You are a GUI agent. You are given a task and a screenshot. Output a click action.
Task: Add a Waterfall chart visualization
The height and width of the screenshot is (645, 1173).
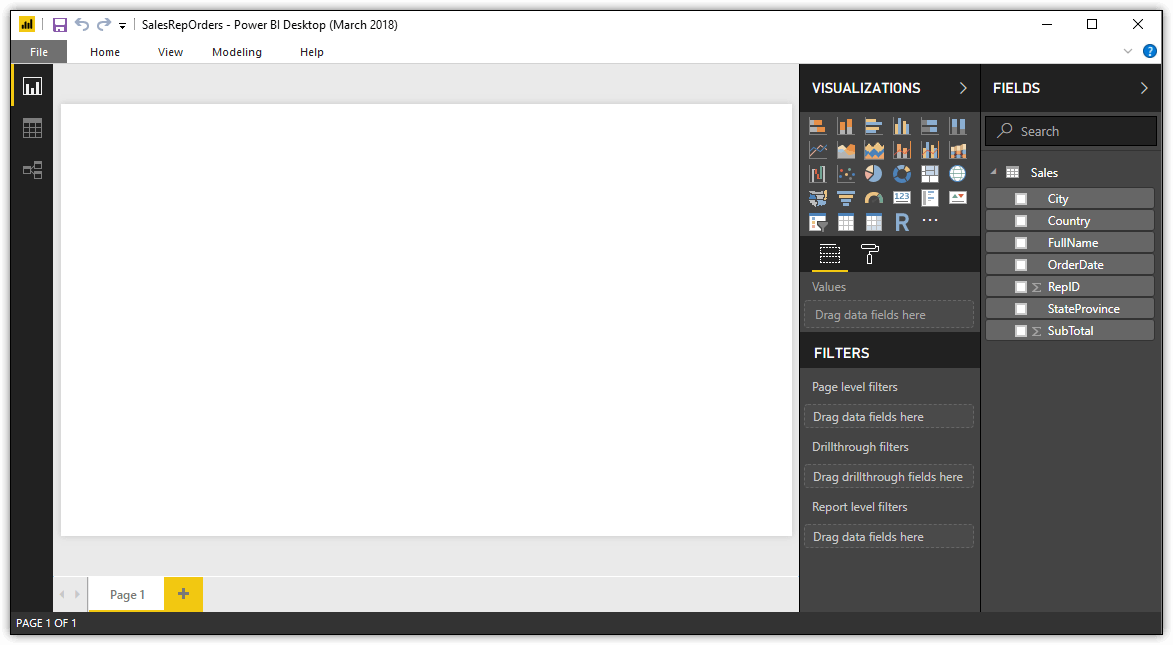tap(818, 174)
